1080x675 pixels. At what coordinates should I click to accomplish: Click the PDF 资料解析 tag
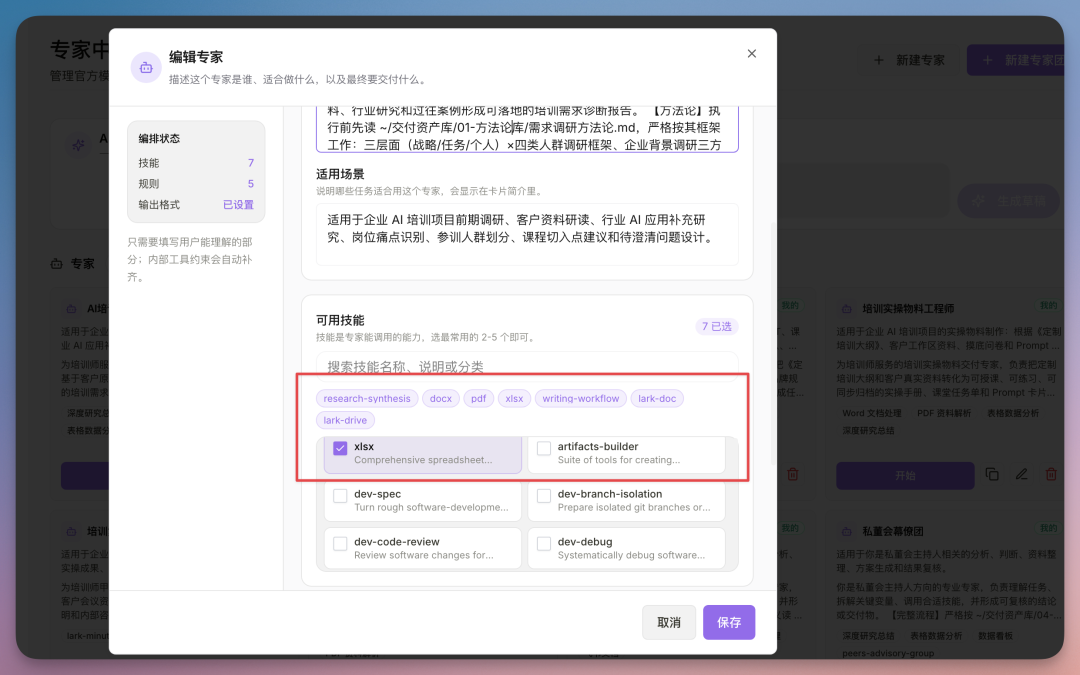click(944, 413)
